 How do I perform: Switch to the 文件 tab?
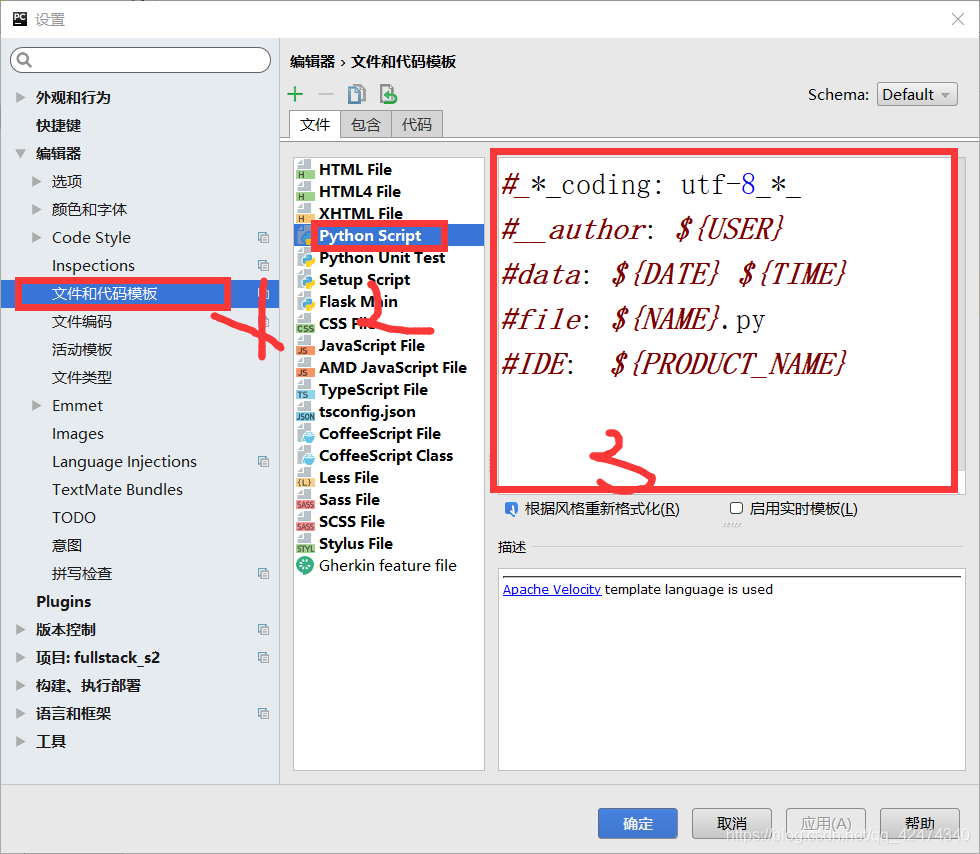coord(315,124)
